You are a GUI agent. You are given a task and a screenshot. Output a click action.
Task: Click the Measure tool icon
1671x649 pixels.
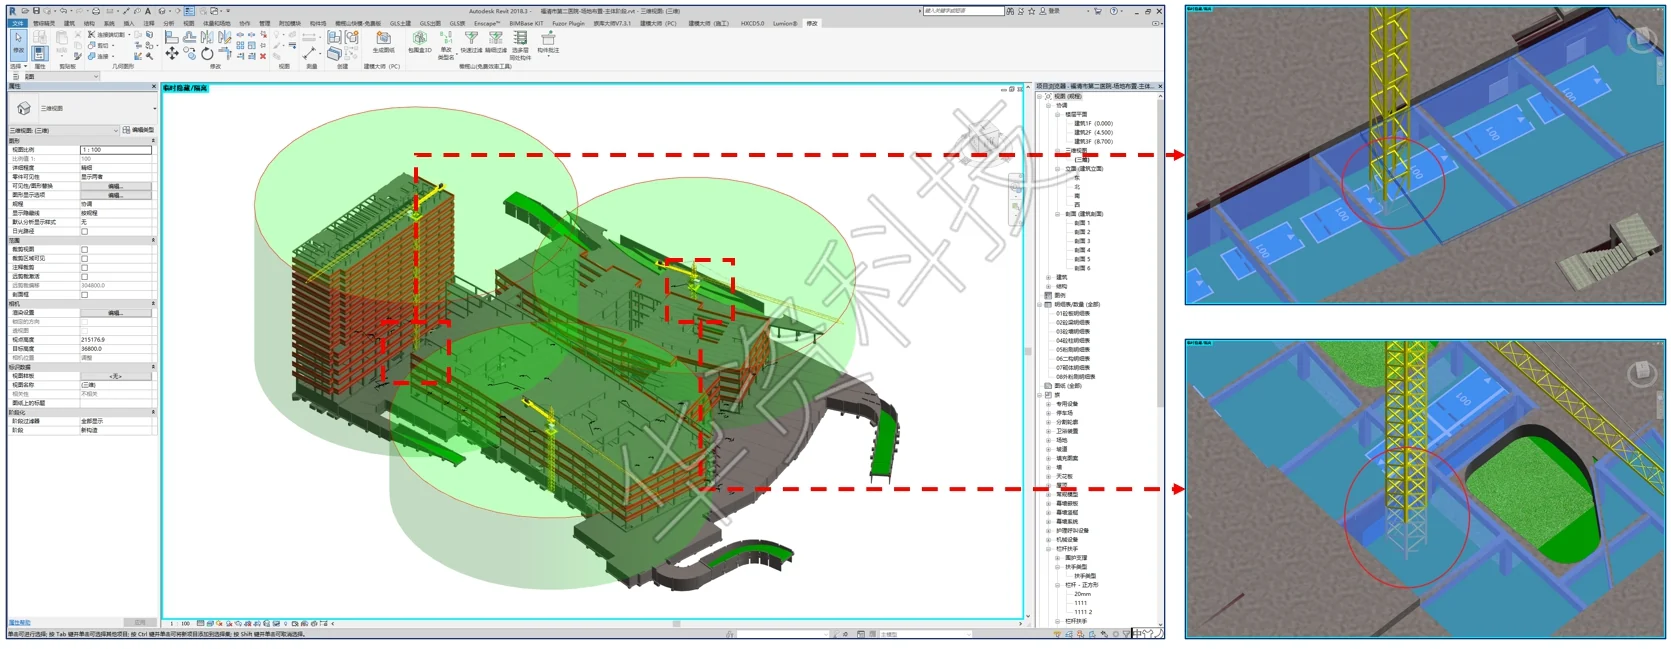(310, 53)
